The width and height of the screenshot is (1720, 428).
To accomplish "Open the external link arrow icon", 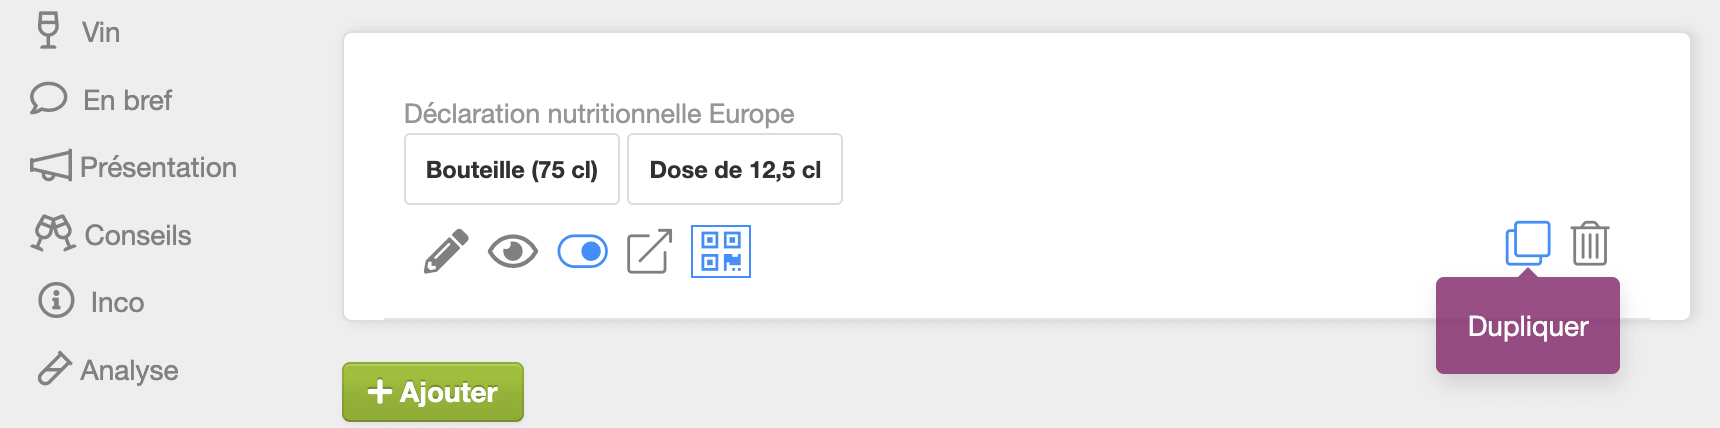I will [649, 251].
